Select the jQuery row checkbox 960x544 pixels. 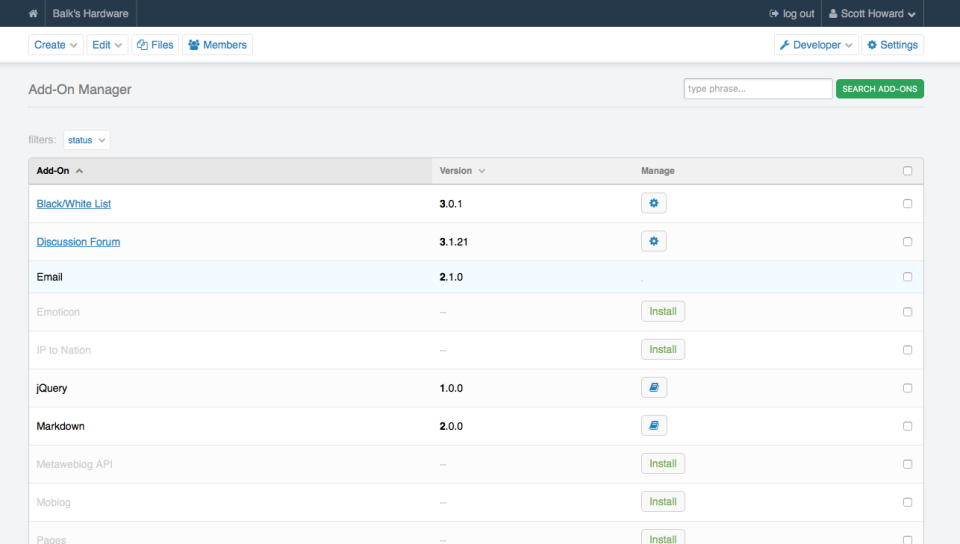point(907,388)
